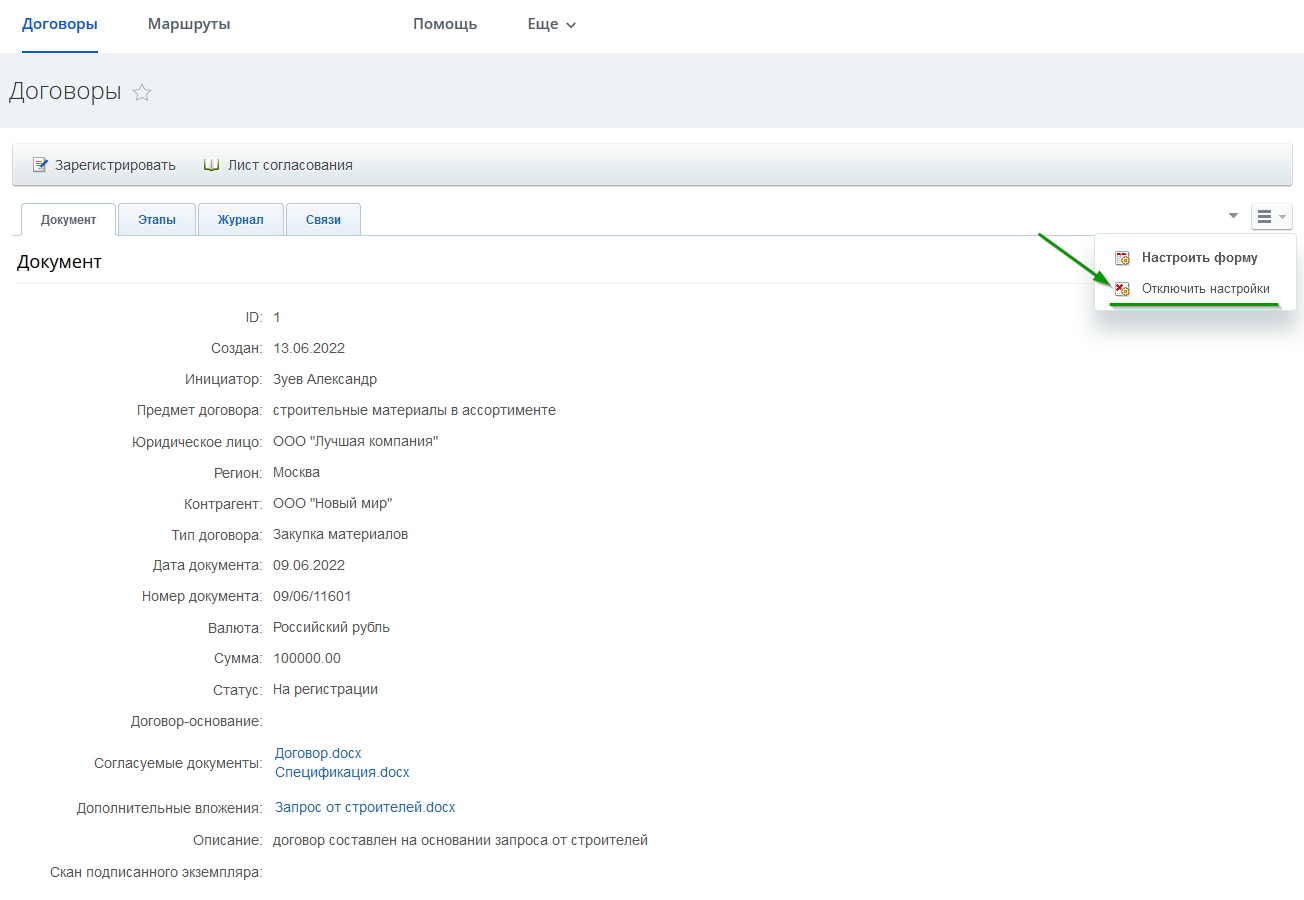Open the Связи tab
Screen dimensions: 1304x900
[323, 220]
